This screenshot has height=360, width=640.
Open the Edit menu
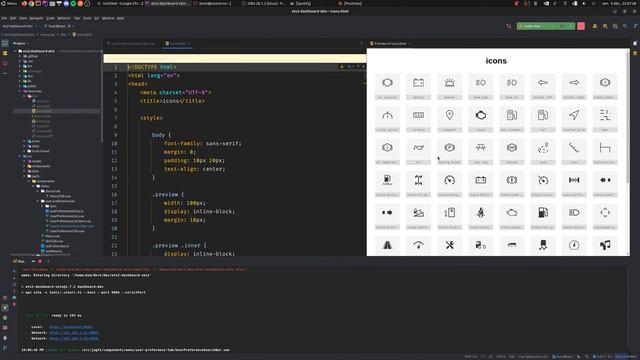coord(13,18)
